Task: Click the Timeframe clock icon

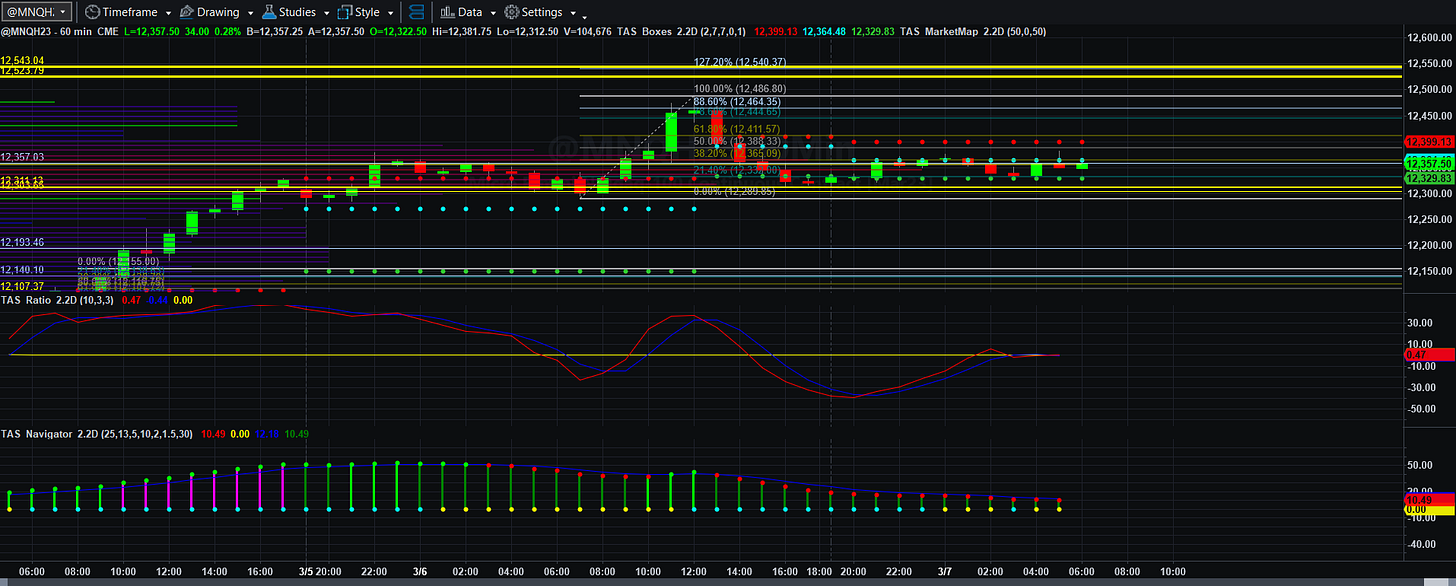Action: [x=91, y=12]
